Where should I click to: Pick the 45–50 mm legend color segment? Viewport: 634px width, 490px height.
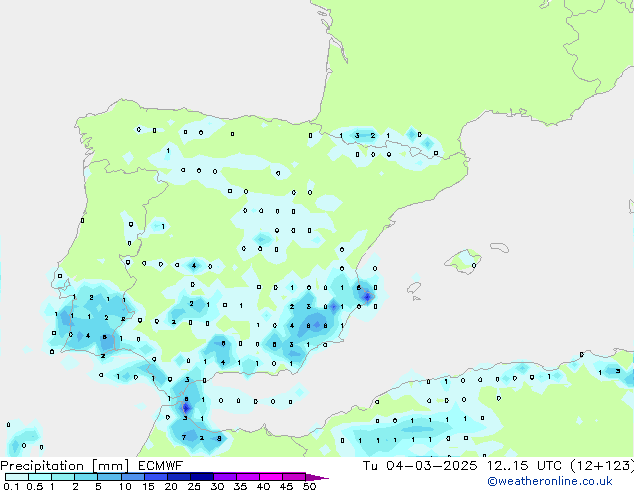(294, 477)
